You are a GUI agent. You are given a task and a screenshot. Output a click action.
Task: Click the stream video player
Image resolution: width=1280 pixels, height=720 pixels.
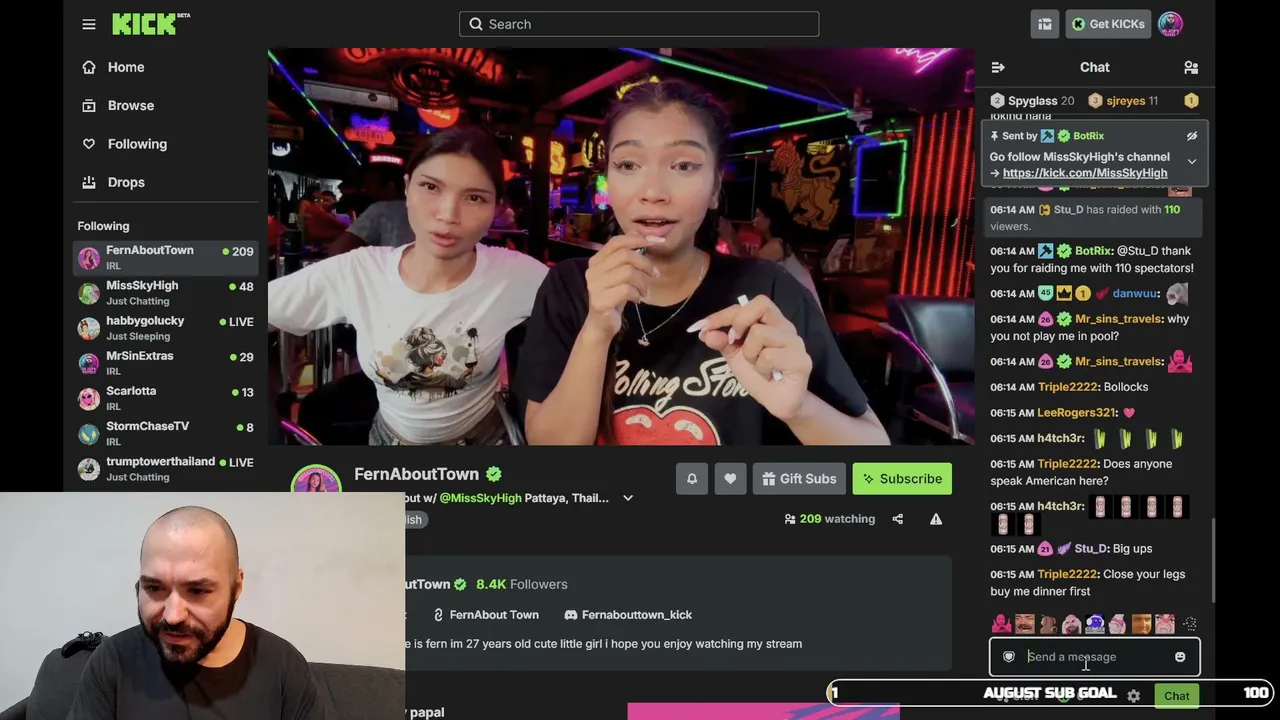click(x=621, y=246)
